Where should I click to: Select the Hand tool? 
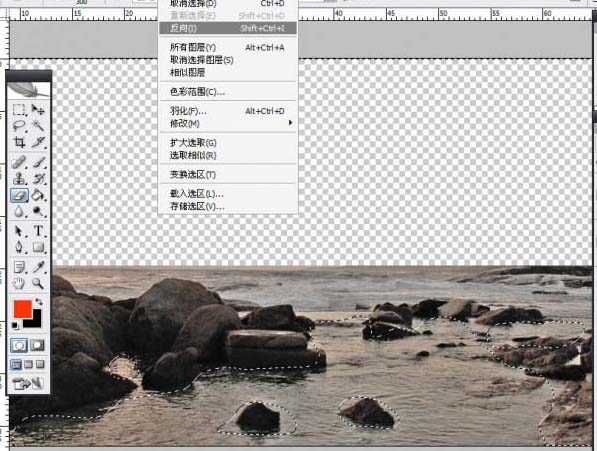click(19, 283)
